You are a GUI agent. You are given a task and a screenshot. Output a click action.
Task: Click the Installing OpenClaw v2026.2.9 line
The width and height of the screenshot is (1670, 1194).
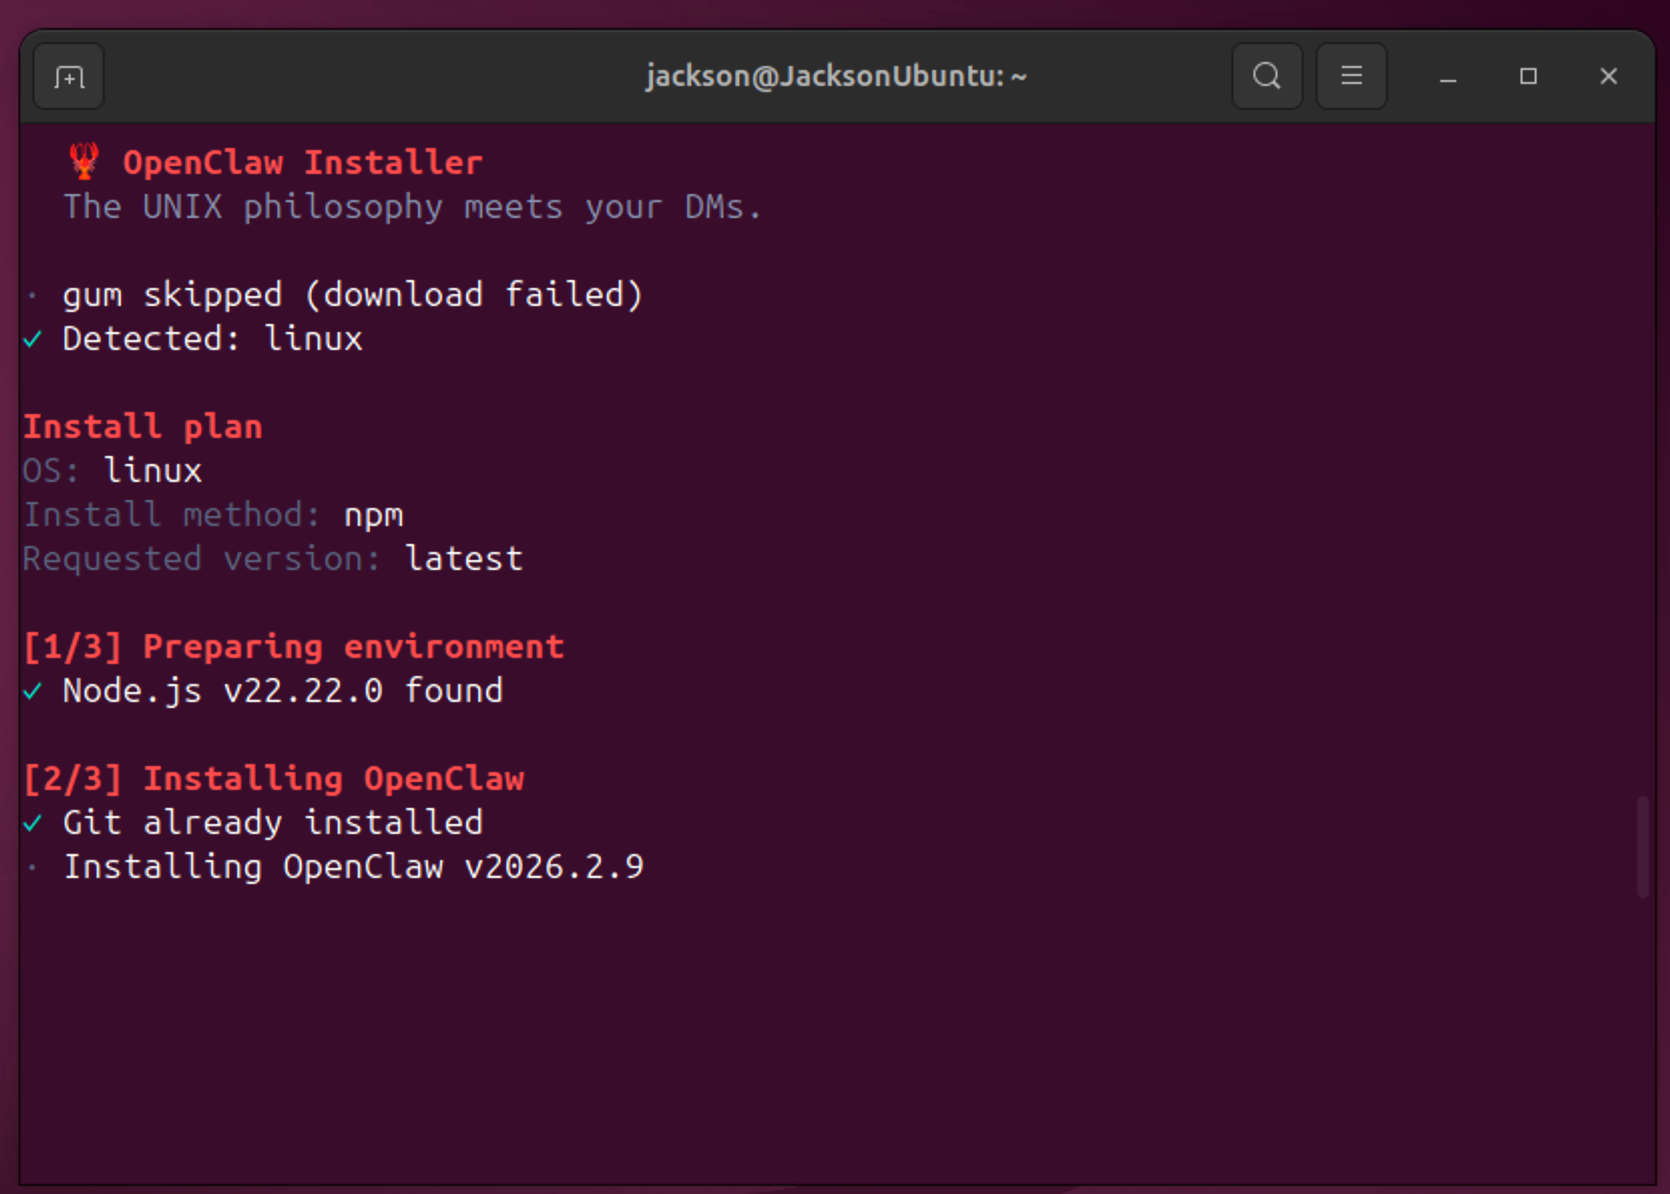click(x=353, y=867)
